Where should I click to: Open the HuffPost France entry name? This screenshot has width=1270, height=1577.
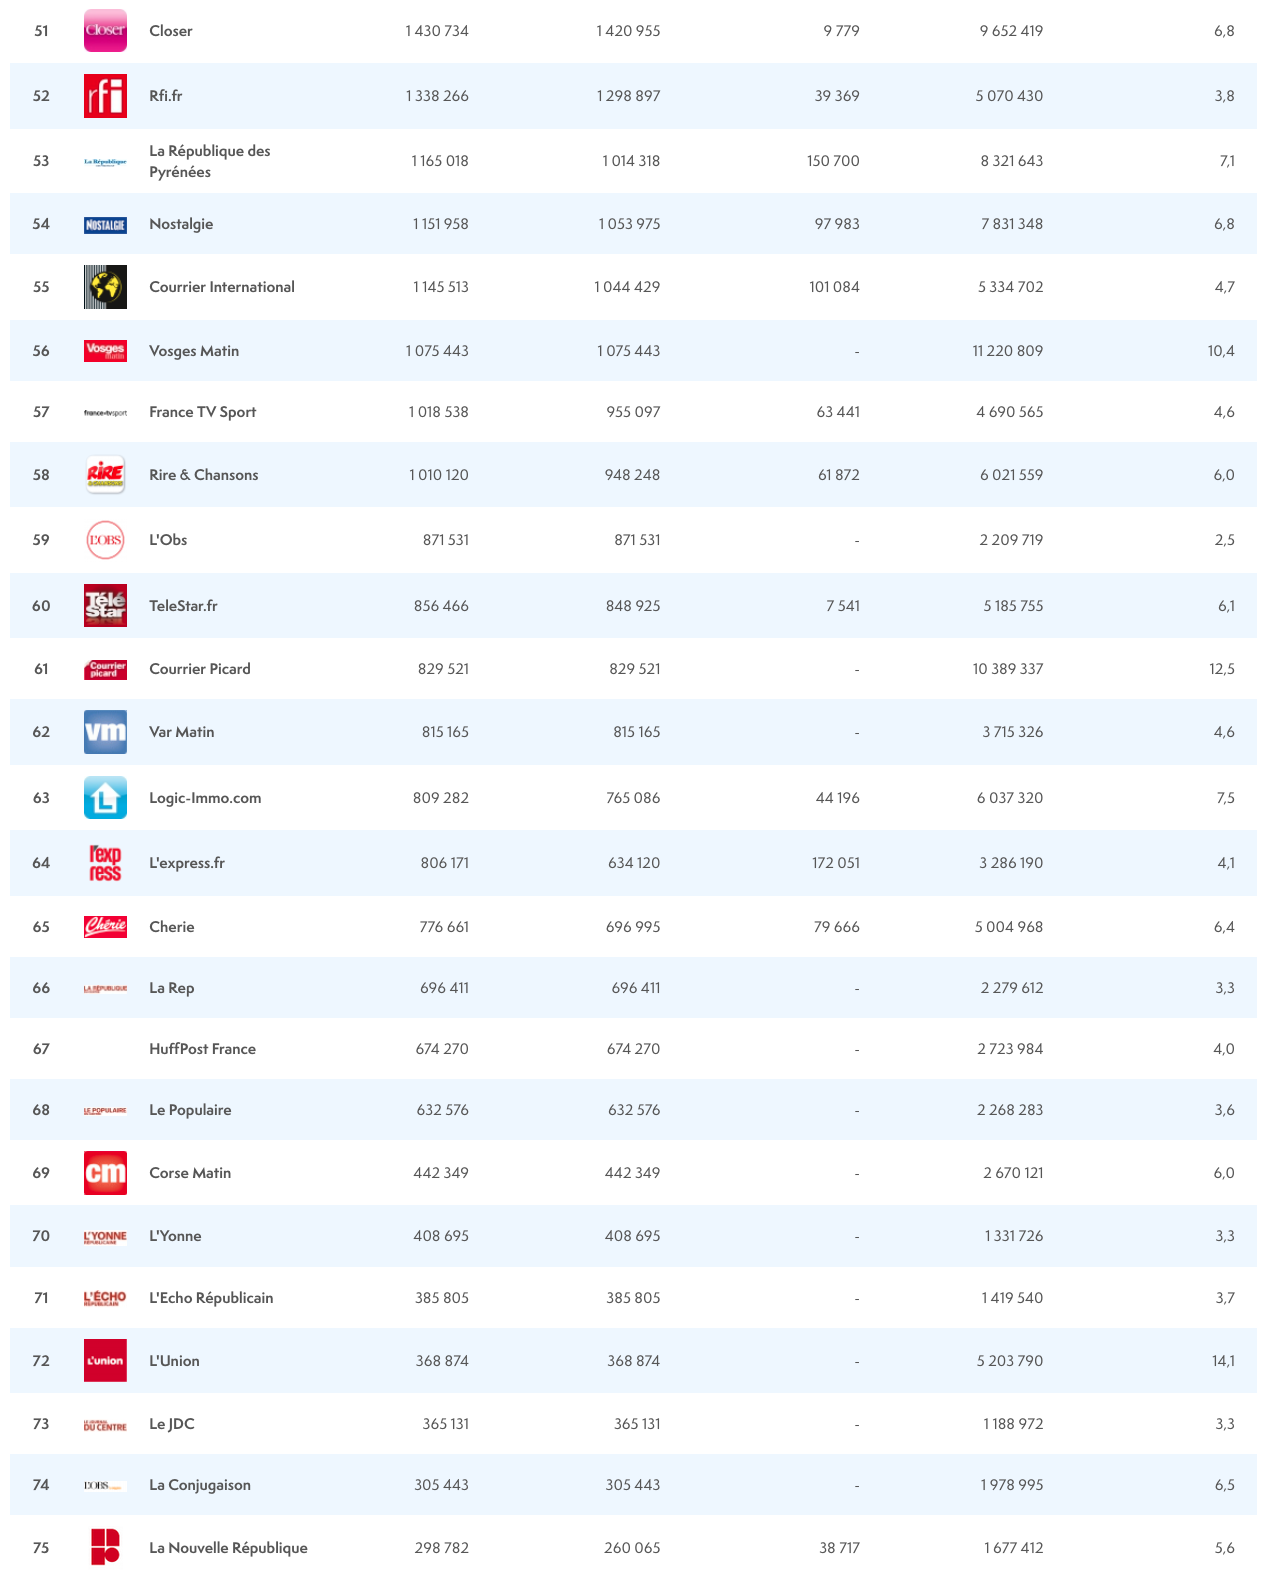202,1049
